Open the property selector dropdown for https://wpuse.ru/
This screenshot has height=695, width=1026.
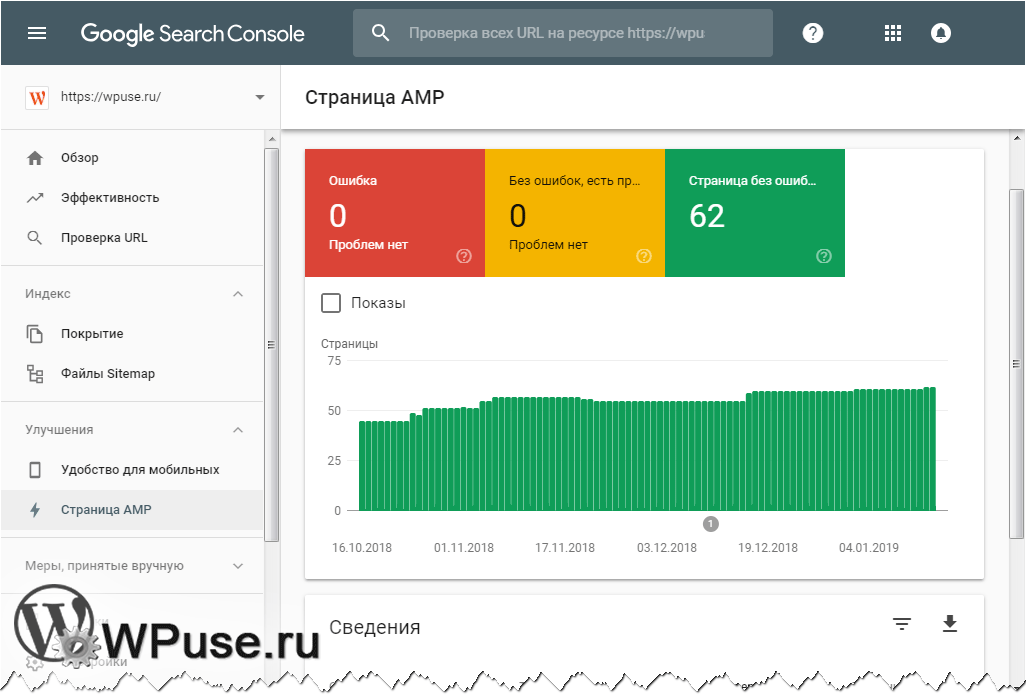coord(260,98)
